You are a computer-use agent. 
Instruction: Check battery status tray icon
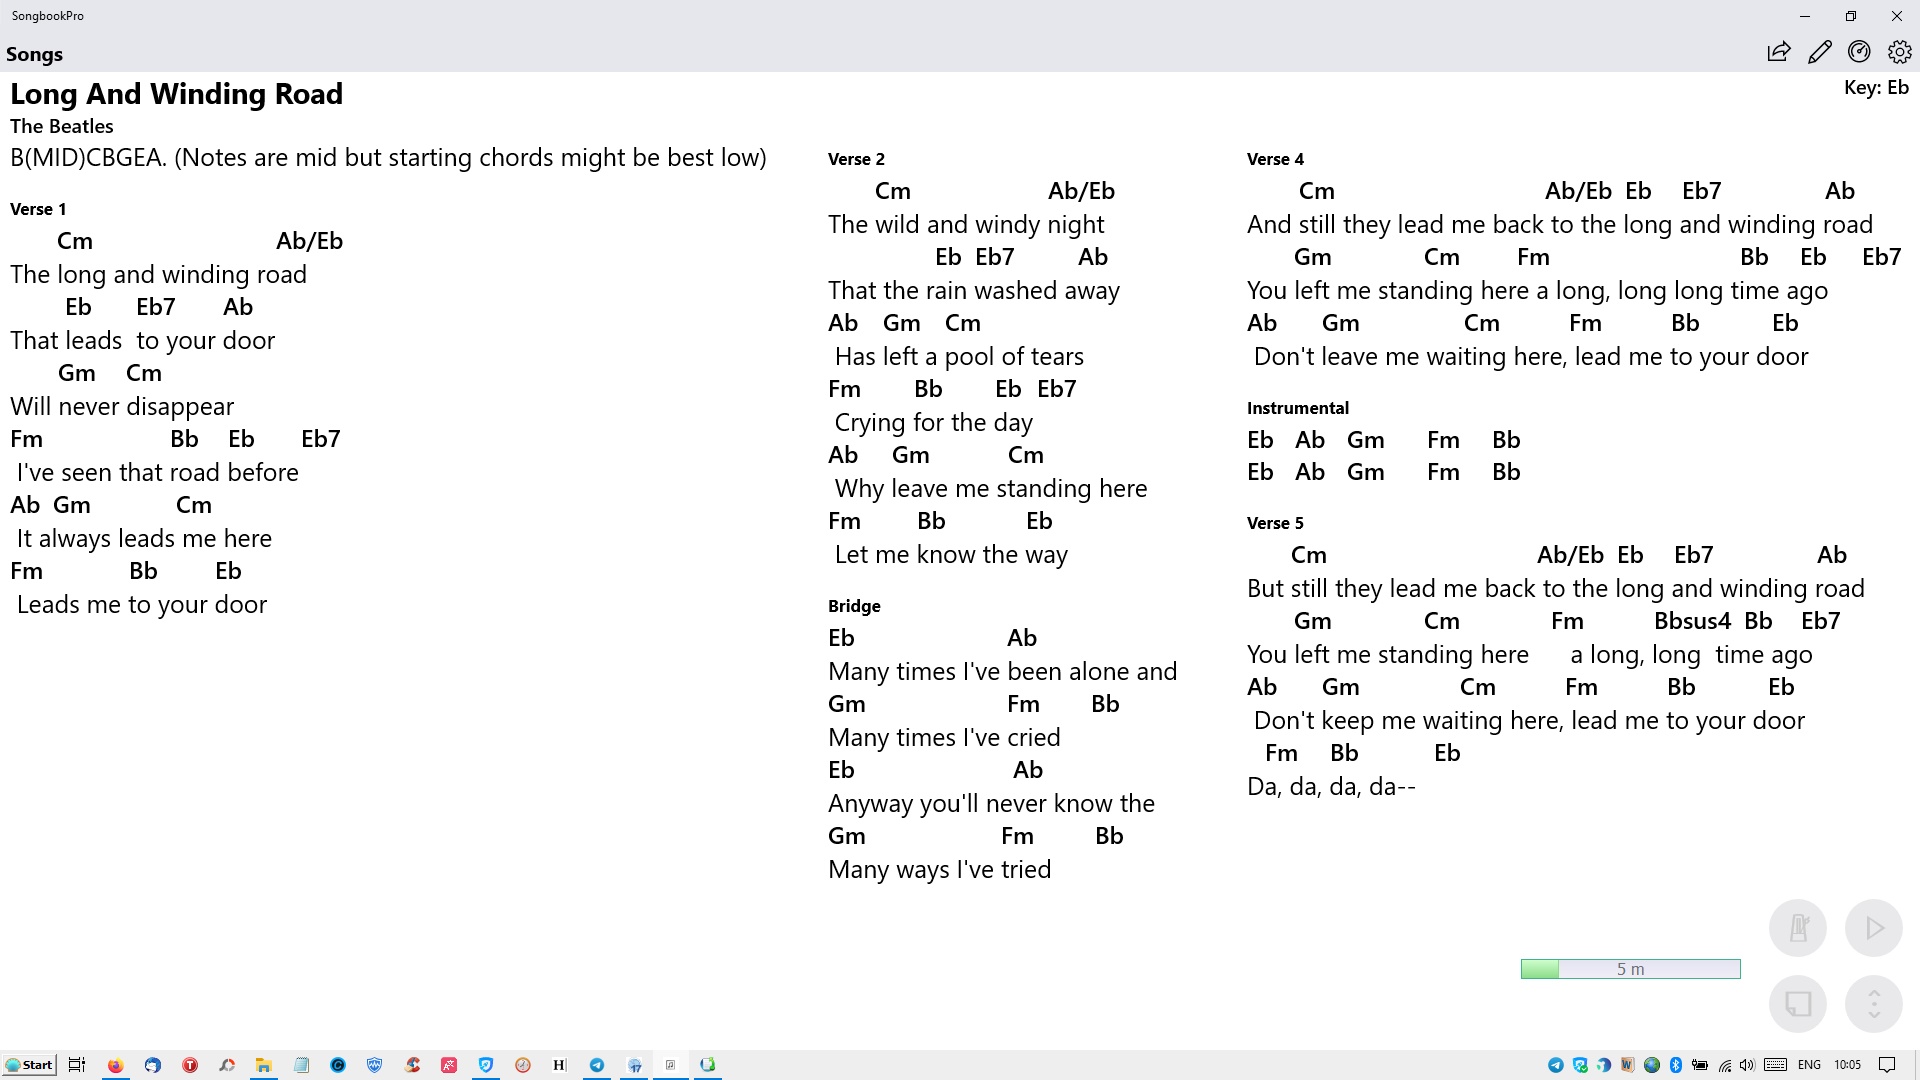pyautogui.click(x=1700, y=1065)
